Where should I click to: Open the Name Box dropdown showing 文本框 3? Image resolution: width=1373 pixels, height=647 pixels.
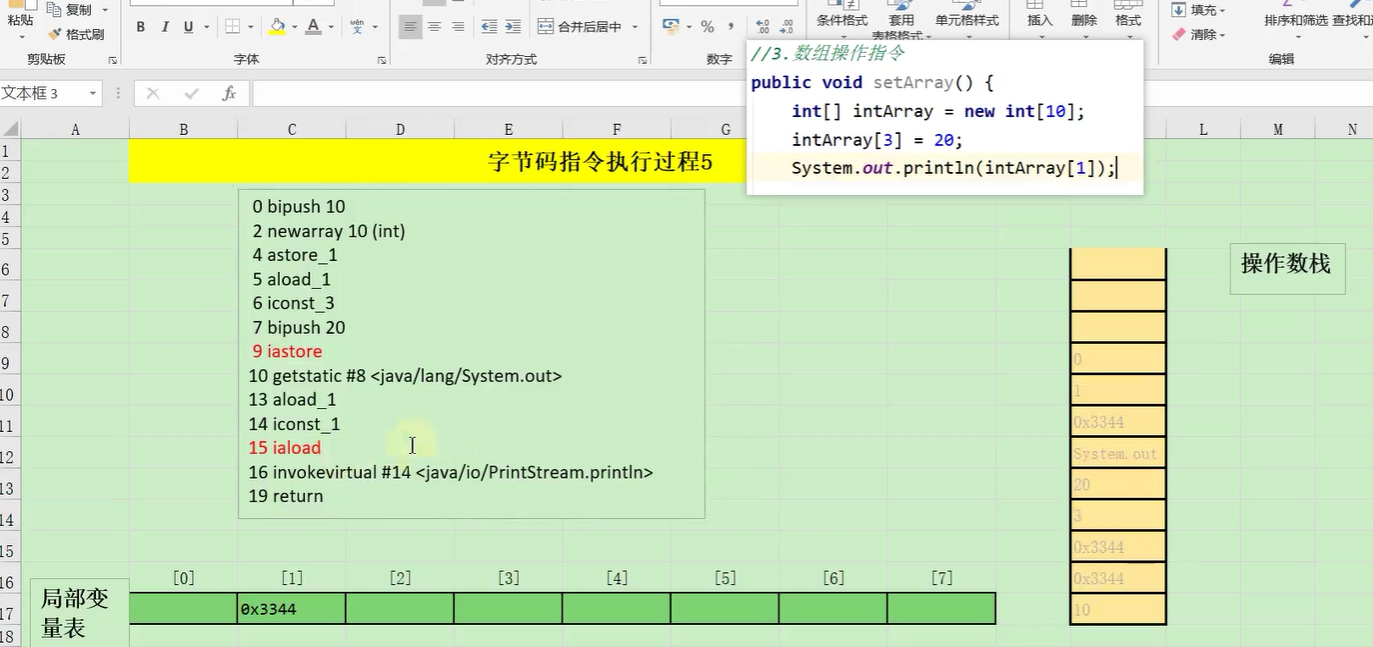pos(92,93)
